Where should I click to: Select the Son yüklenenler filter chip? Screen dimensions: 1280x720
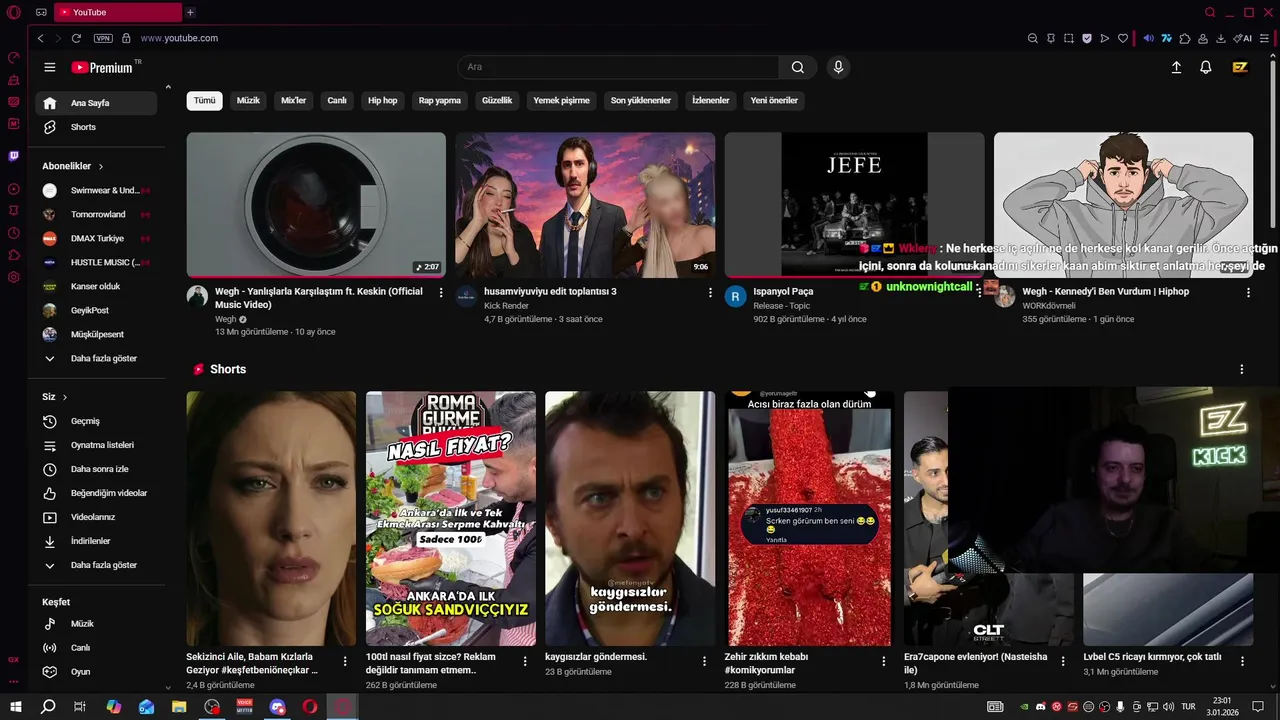coord(641,101)
